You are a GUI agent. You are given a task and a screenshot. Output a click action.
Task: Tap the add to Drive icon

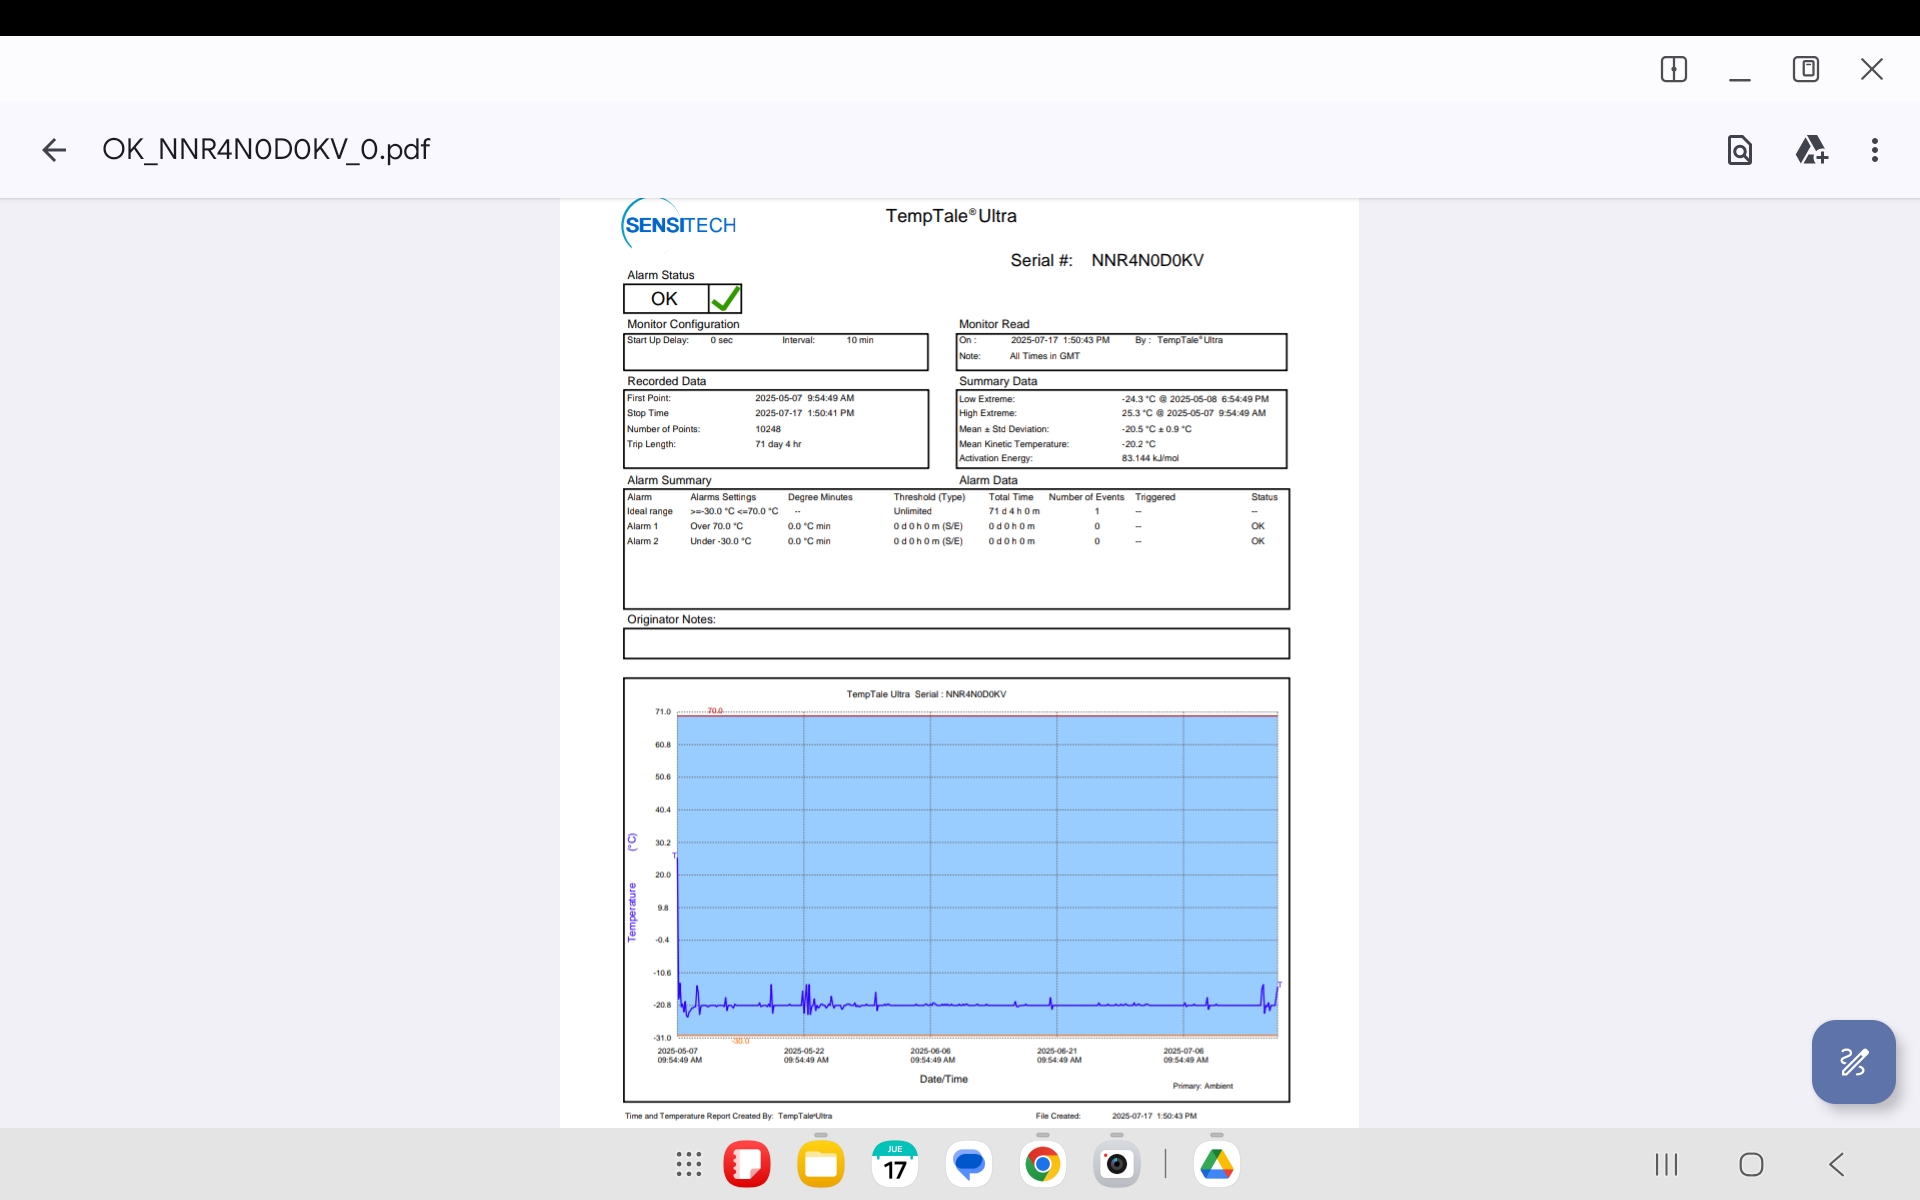tap(1811, 150)
